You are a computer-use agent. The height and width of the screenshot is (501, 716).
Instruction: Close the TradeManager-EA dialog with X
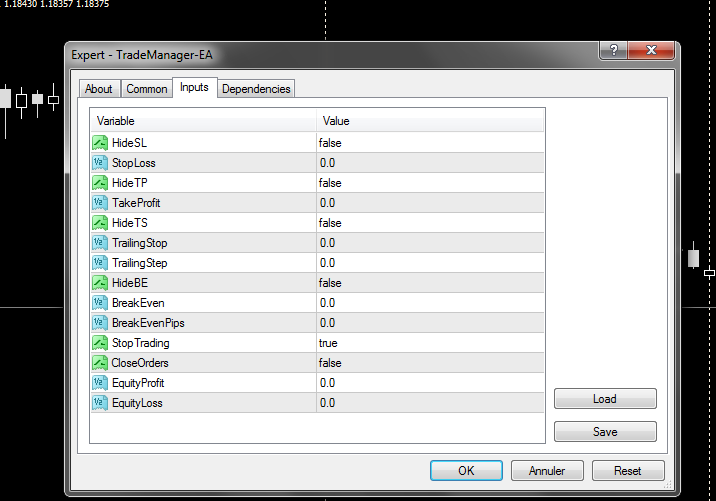[x=651, y=50]
